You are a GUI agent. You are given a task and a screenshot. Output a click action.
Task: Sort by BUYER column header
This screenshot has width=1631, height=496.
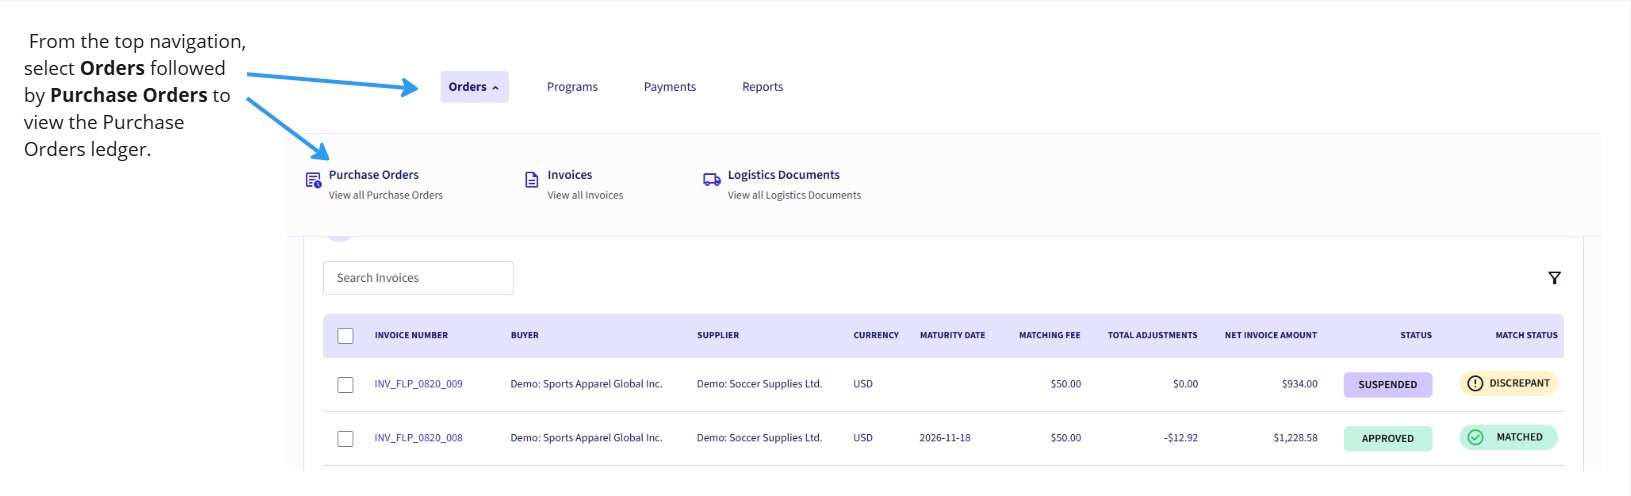(x=525, y=336)
